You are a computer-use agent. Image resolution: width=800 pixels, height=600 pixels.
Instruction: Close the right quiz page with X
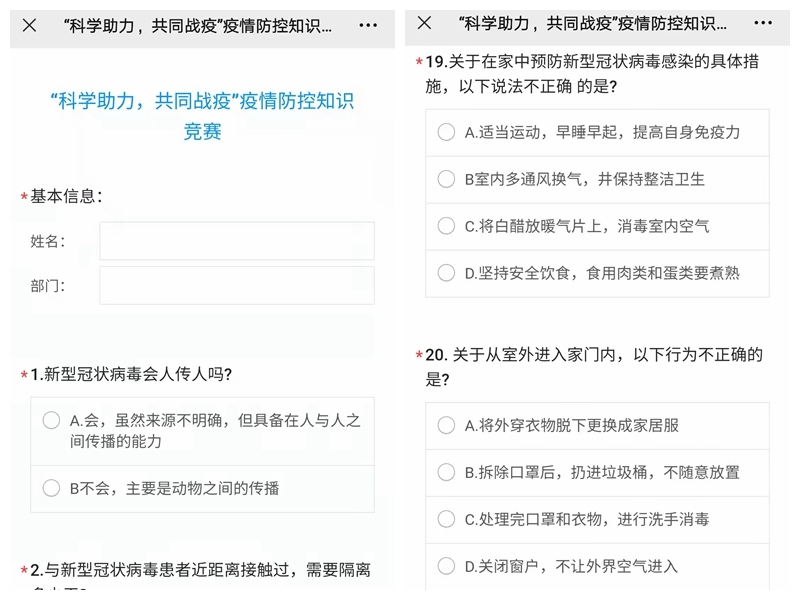pyautogui.click(x=424, y=23)
